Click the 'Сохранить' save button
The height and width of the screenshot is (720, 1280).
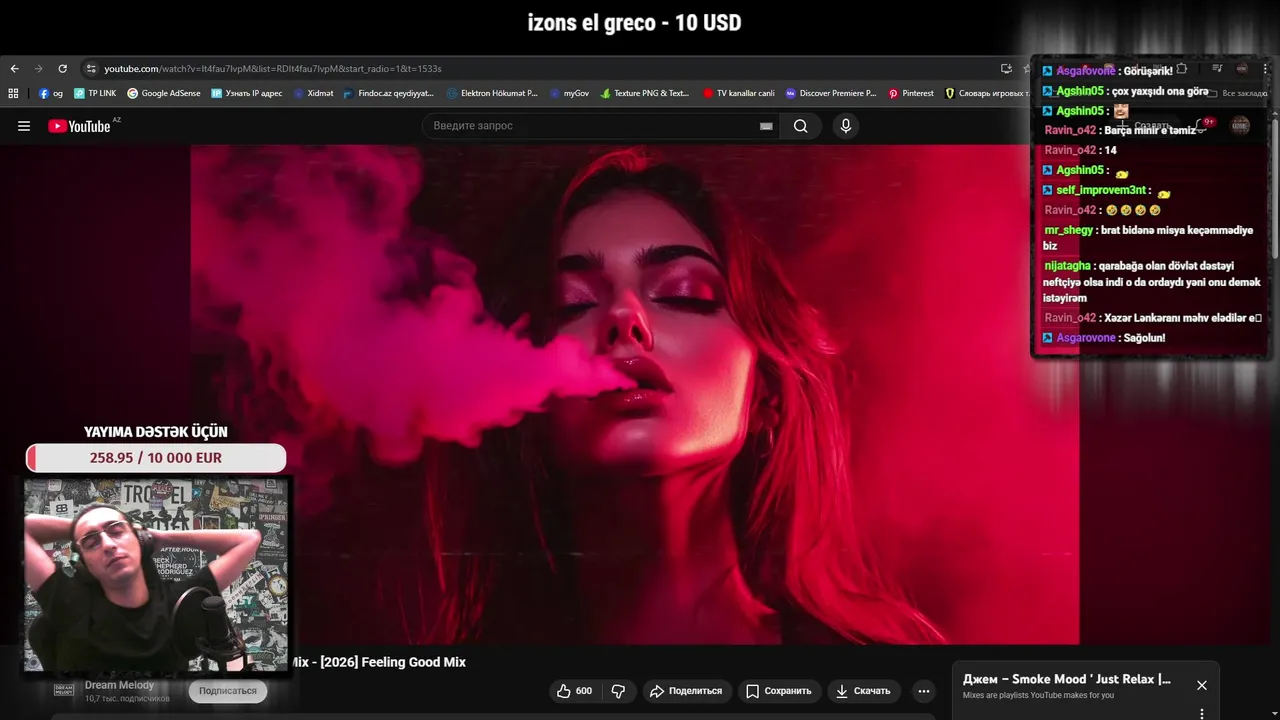point(778,691)
